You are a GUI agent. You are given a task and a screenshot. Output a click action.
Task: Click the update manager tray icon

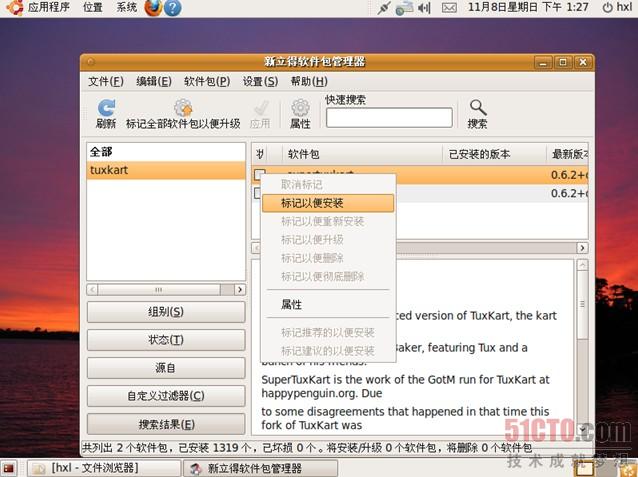click(404, 8)
